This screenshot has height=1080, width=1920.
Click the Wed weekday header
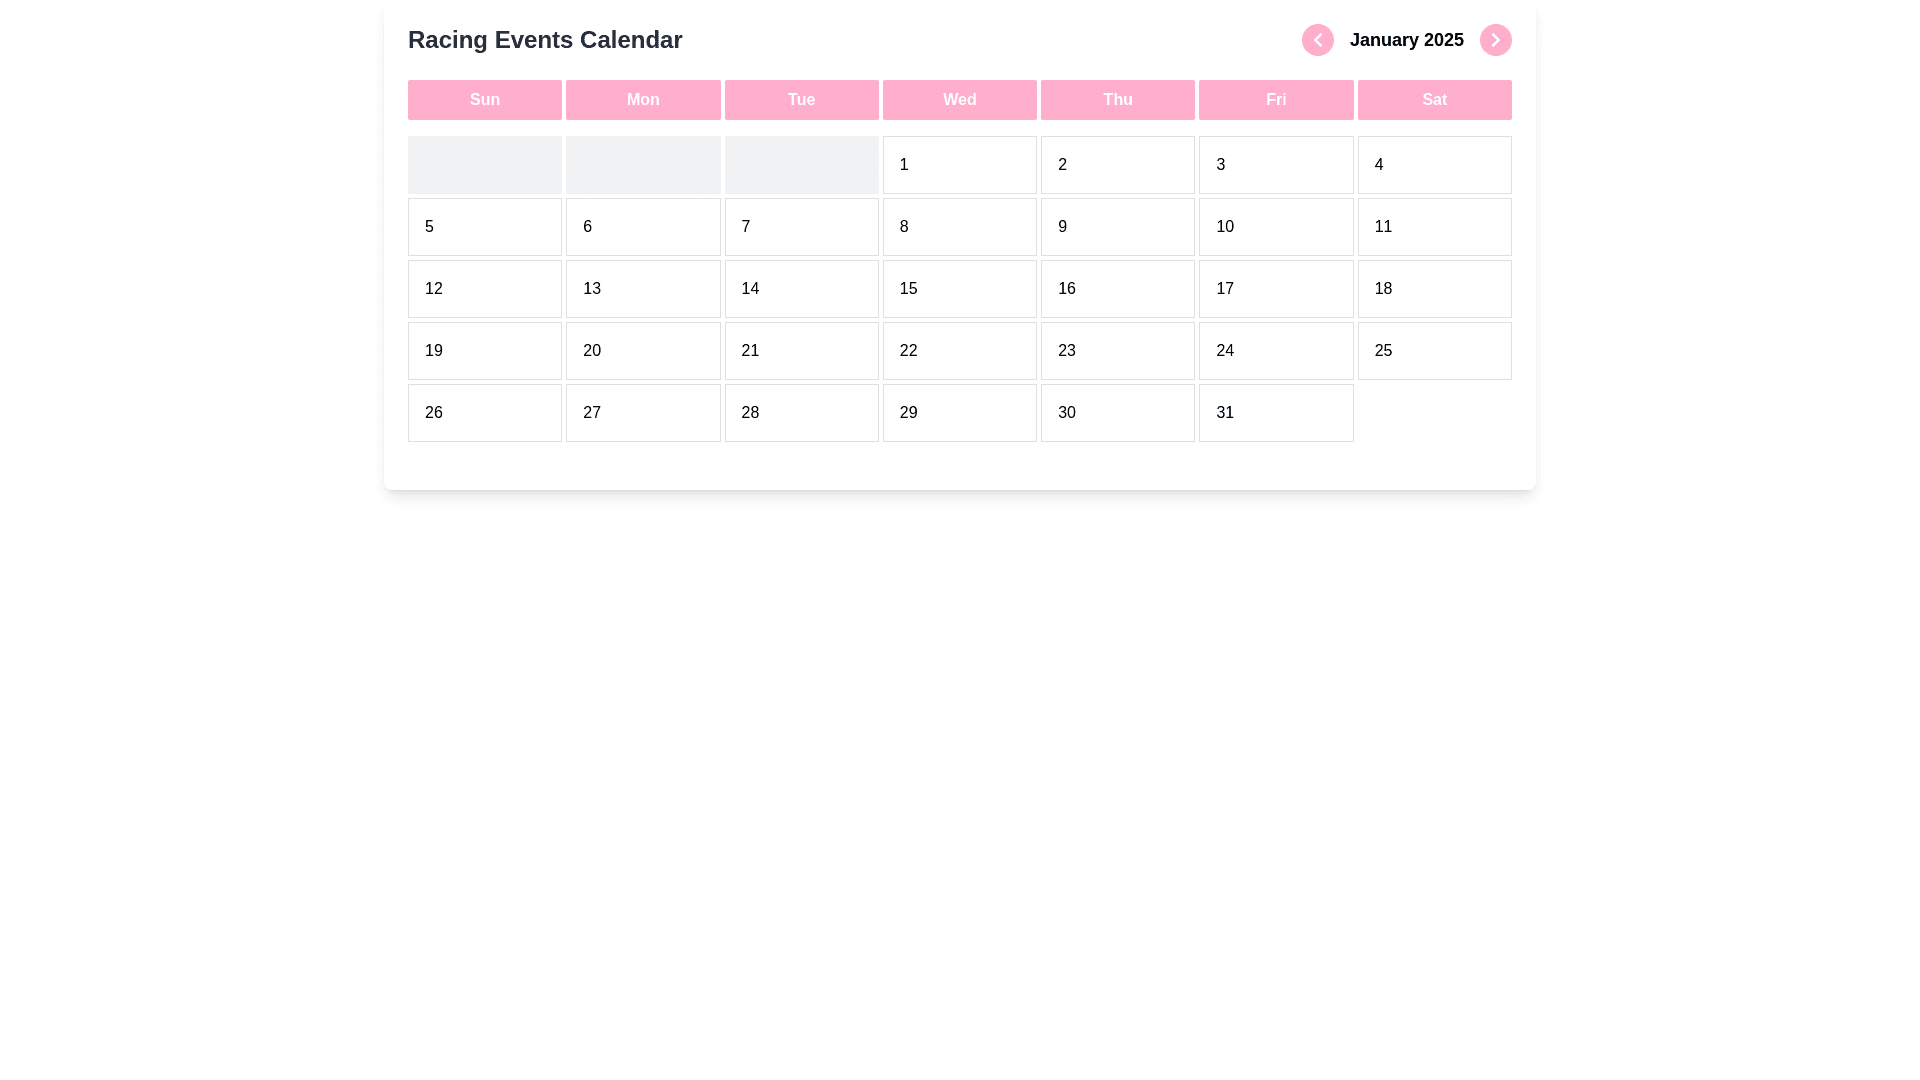point(959,100)
